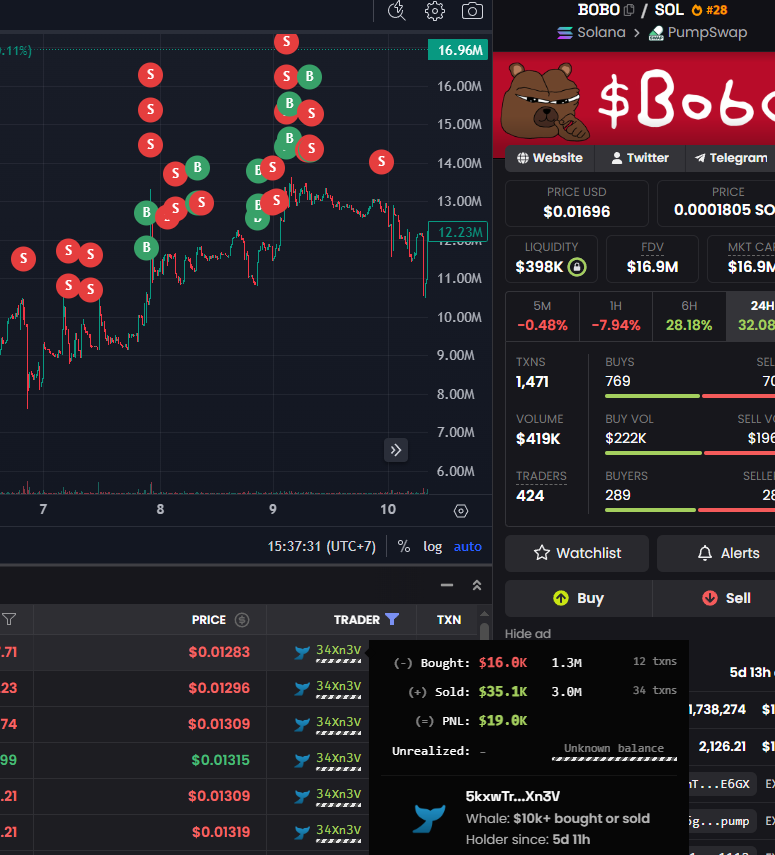Image resolution: width=775 pixels, height=855 pixels.
Task: Open the PumpSwap DEX link
Action: pos(698,33)
